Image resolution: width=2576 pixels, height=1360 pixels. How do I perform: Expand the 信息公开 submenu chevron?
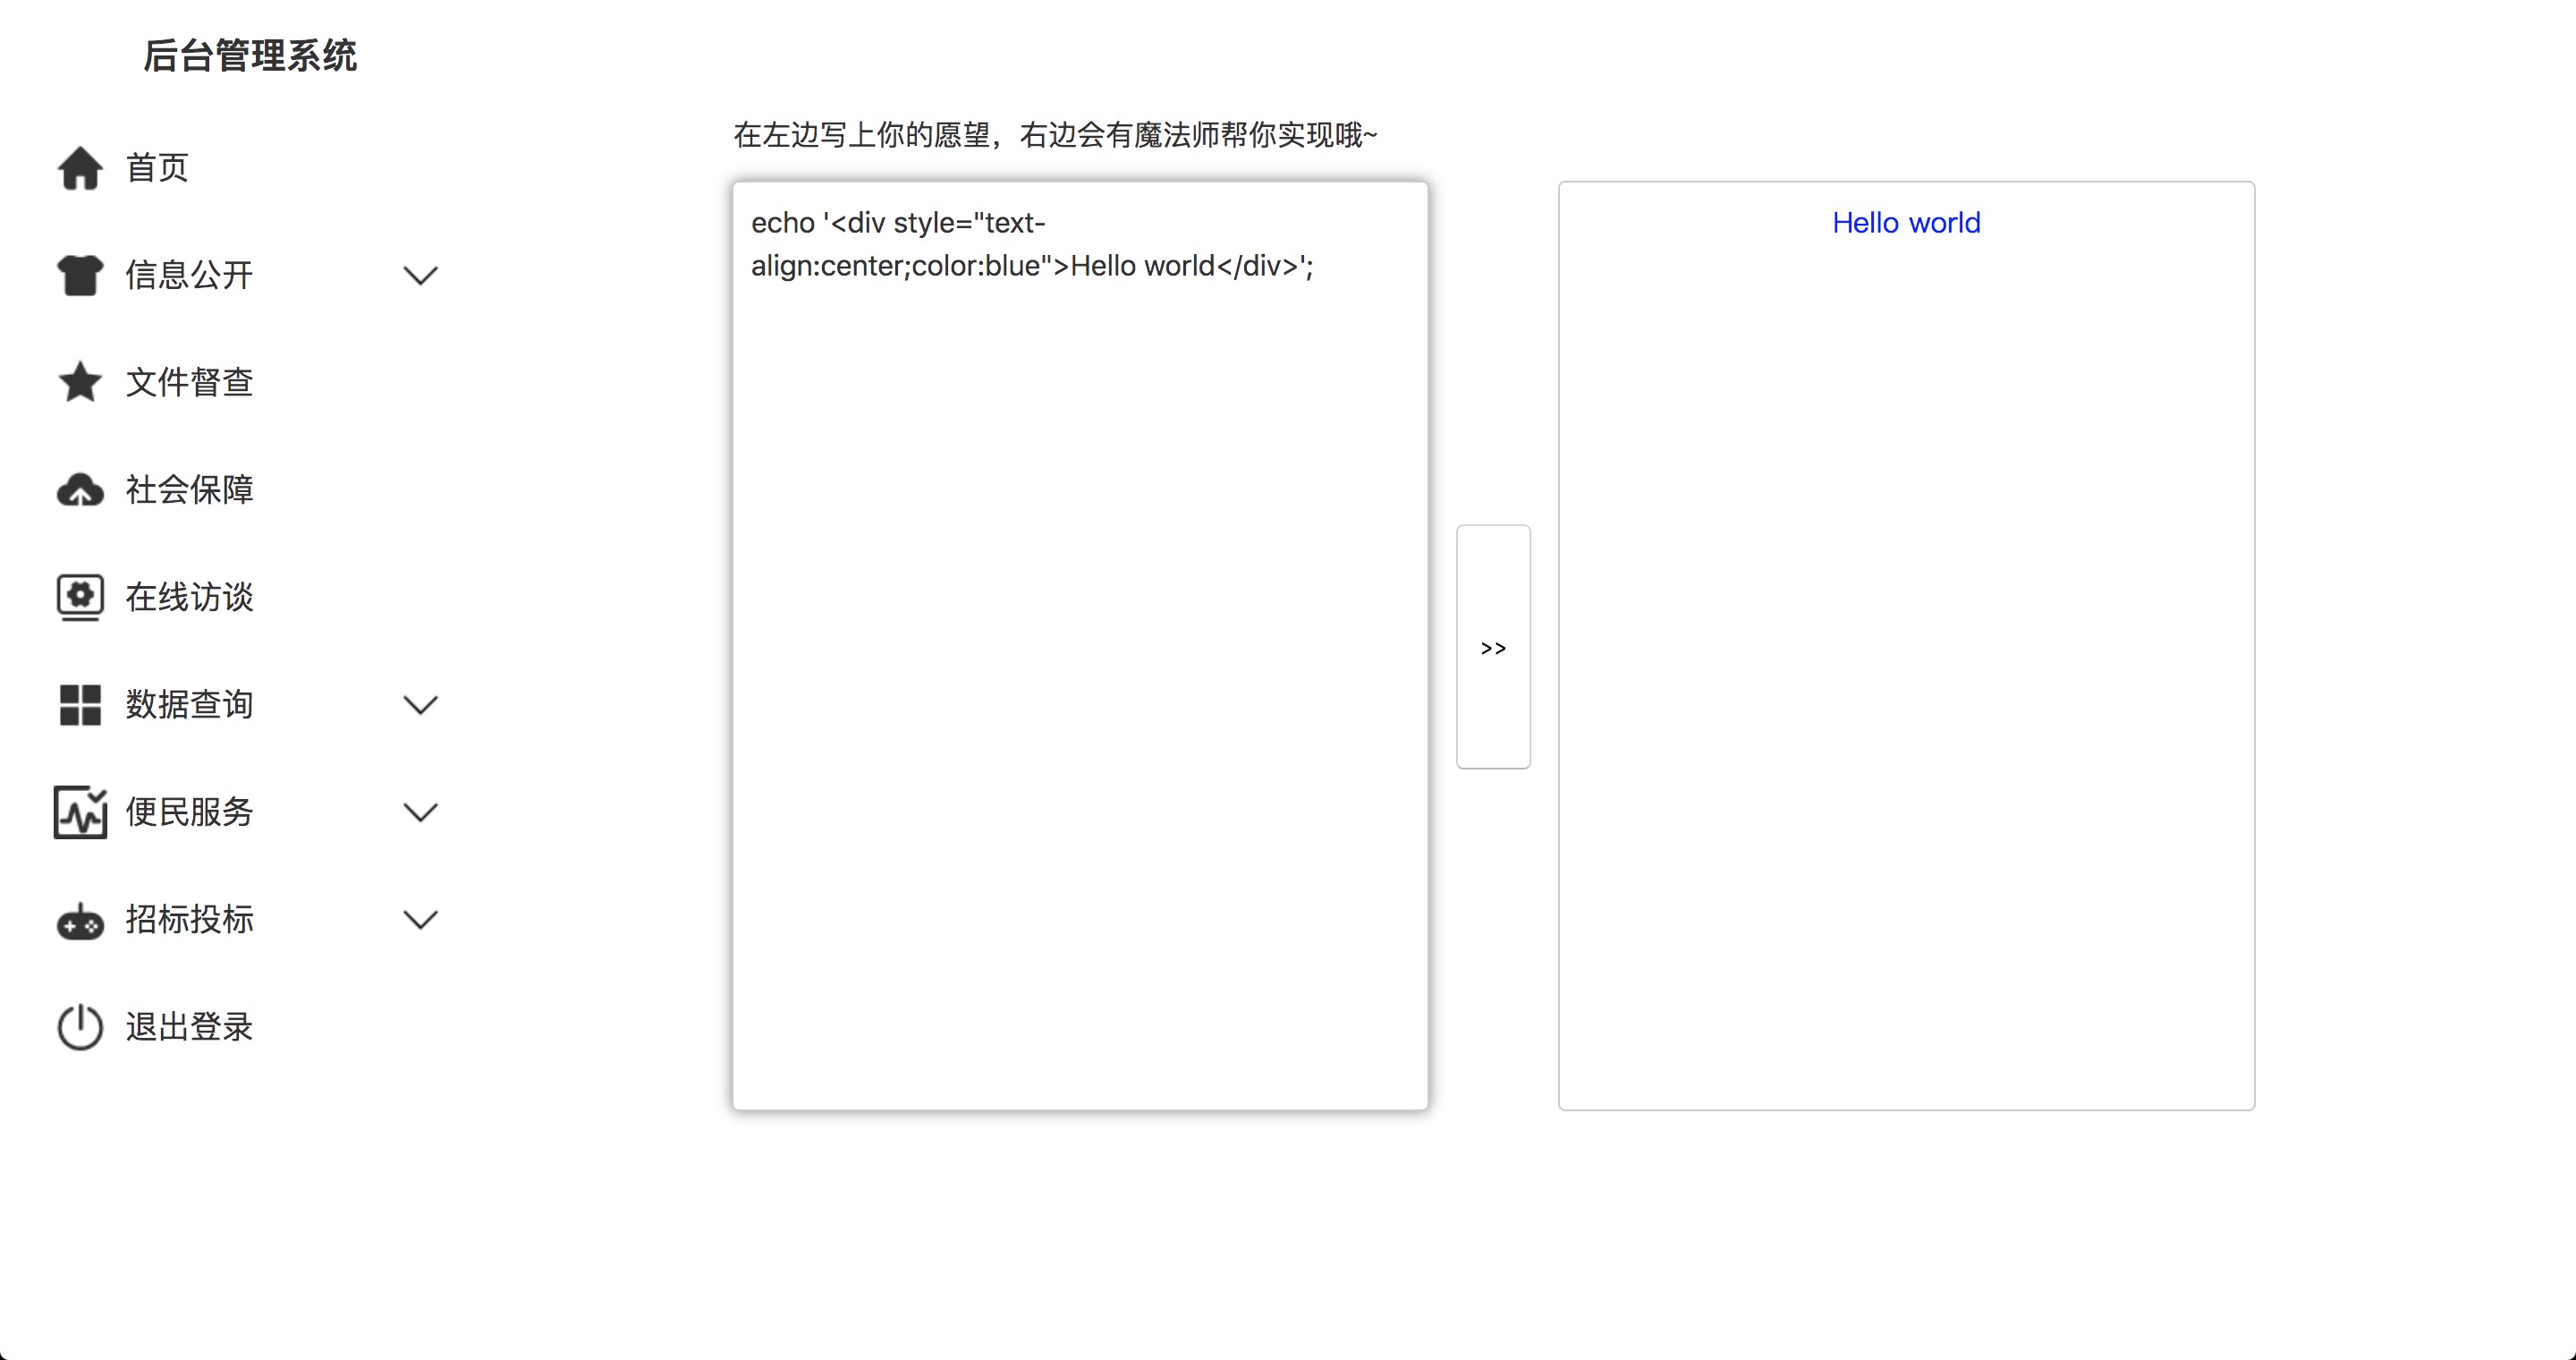pos(420,275)
